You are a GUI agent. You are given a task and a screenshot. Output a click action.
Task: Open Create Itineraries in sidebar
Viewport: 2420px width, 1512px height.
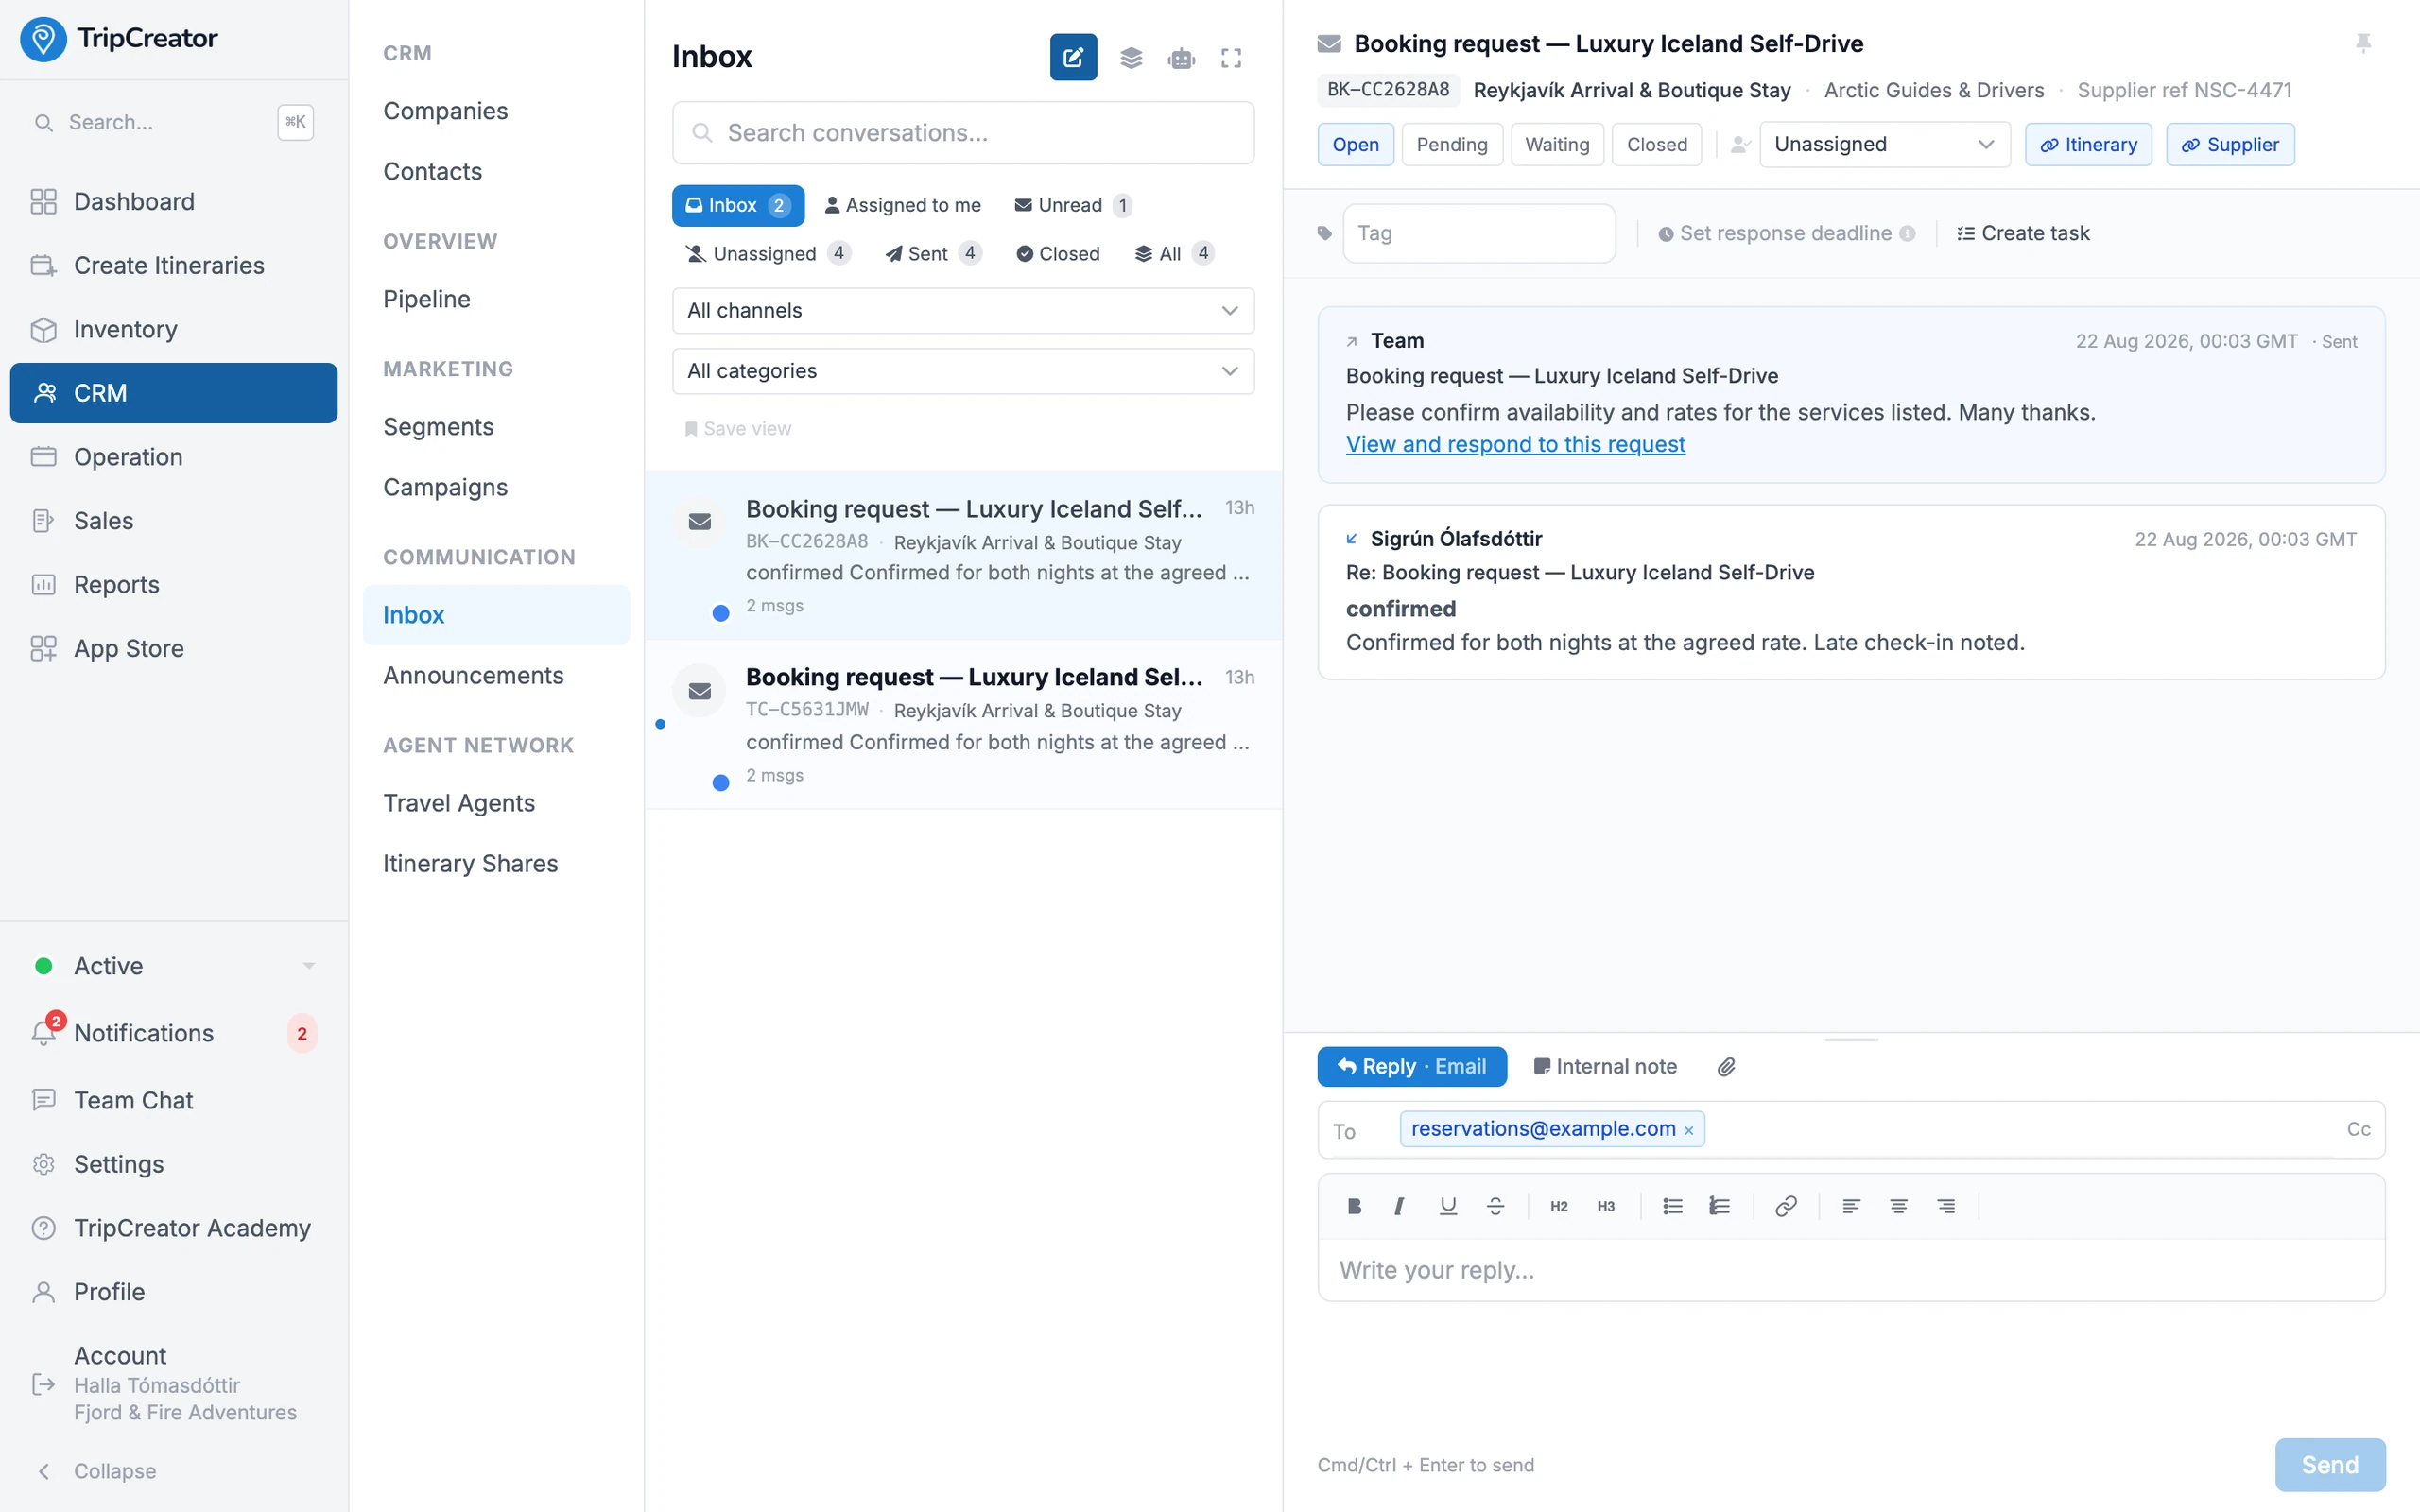(x=174, y=265)
